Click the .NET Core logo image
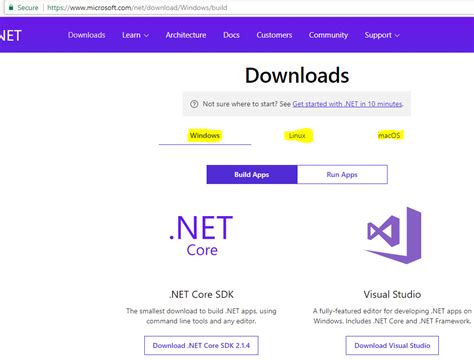474x360 pixels. pyautogui.click(x=202, y=236)
